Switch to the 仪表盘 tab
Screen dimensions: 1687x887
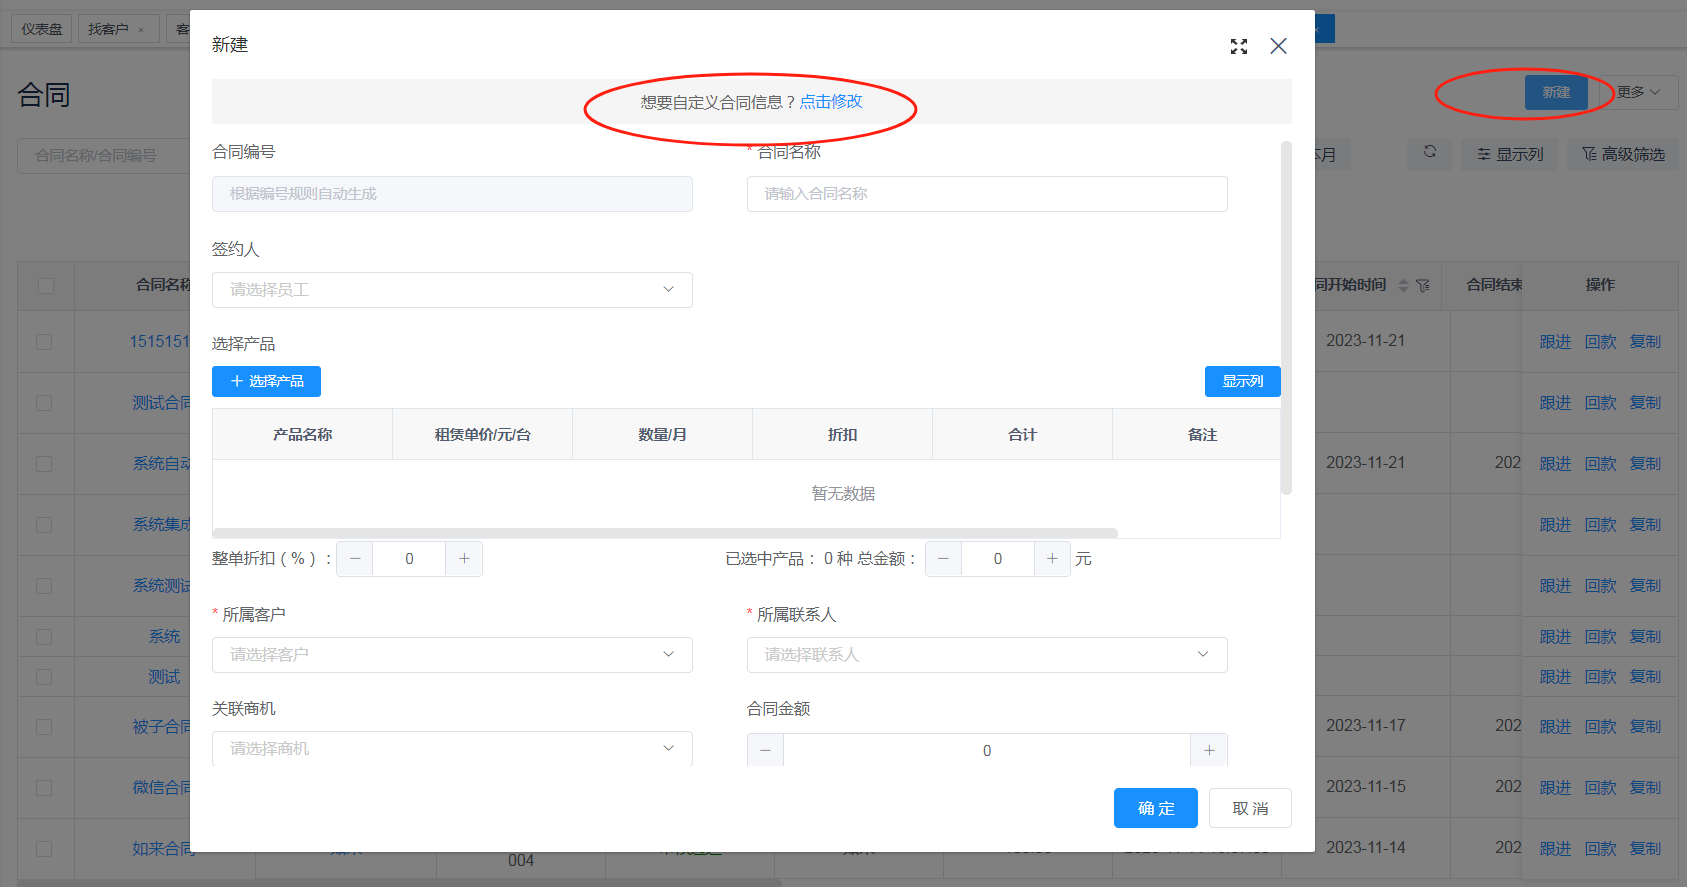click(x=42, y=29)
